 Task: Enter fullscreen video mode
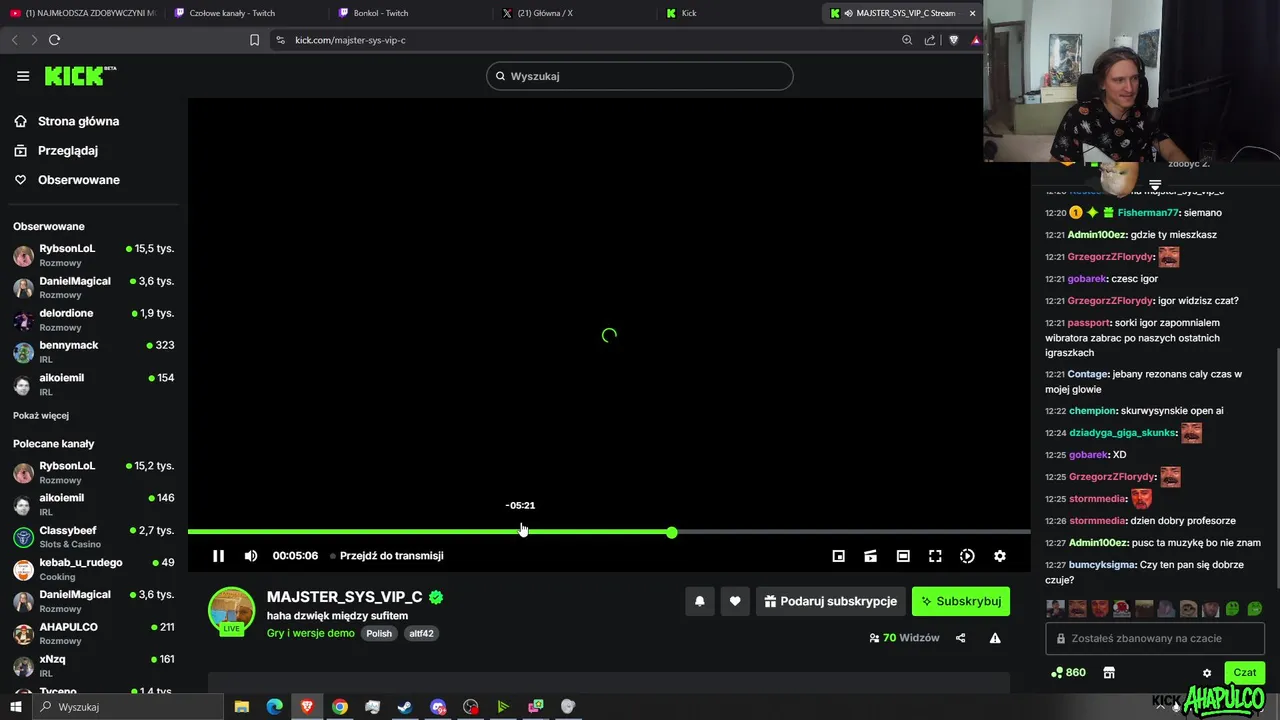(935, 556)
